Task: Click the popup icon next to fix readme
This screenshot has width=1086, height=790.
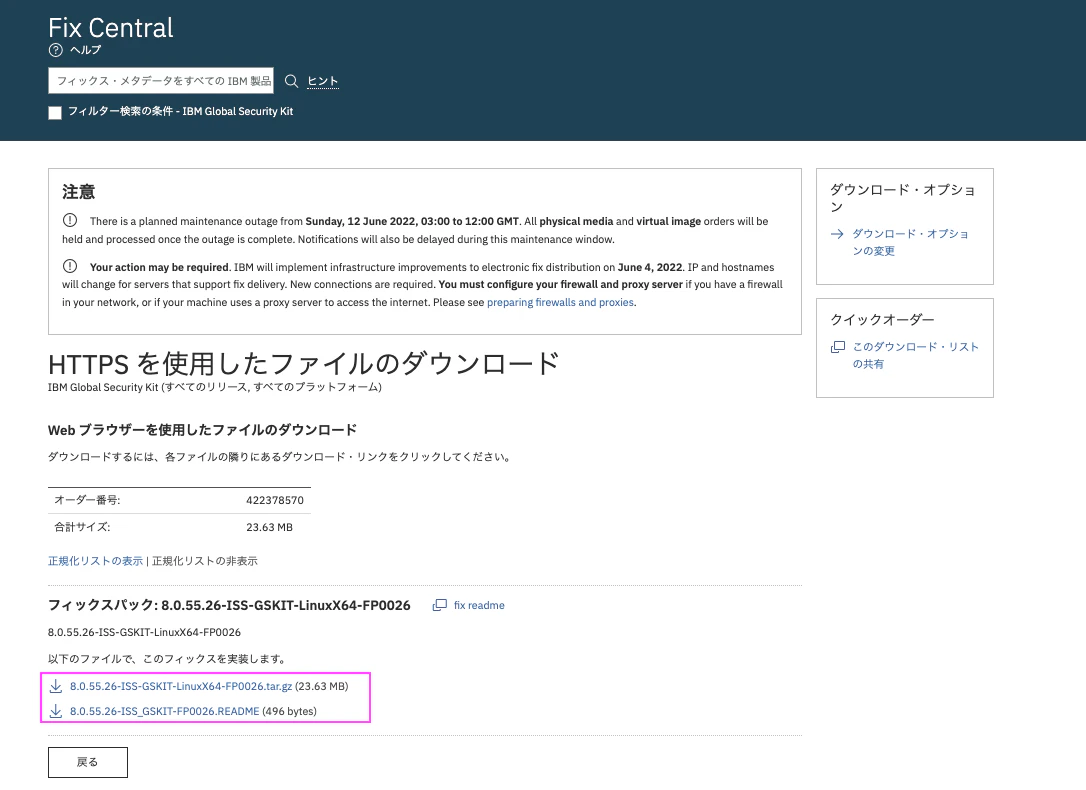Action: 440,605
